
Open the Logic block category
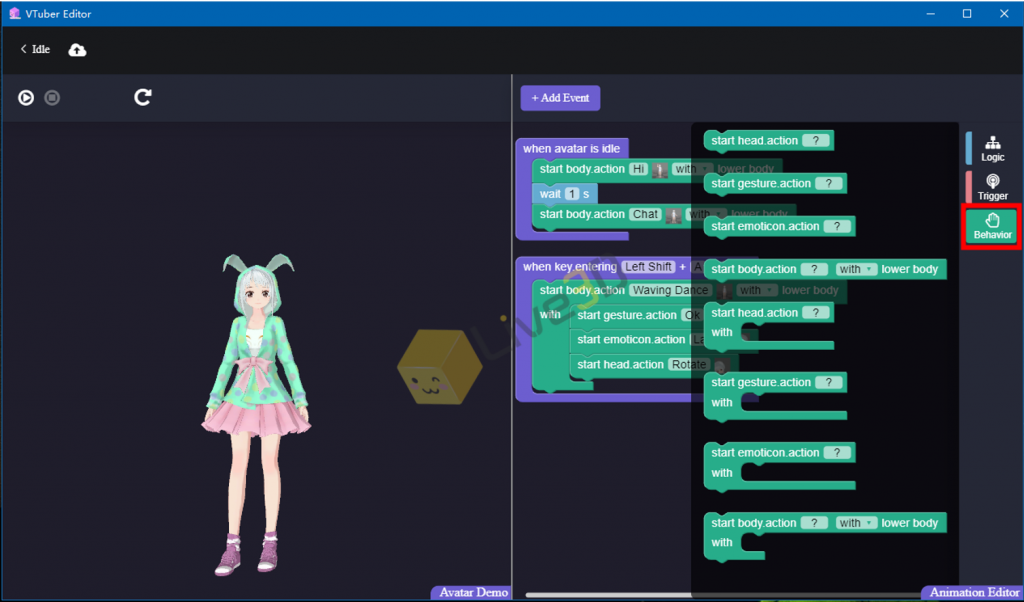[x=992, y=149]
